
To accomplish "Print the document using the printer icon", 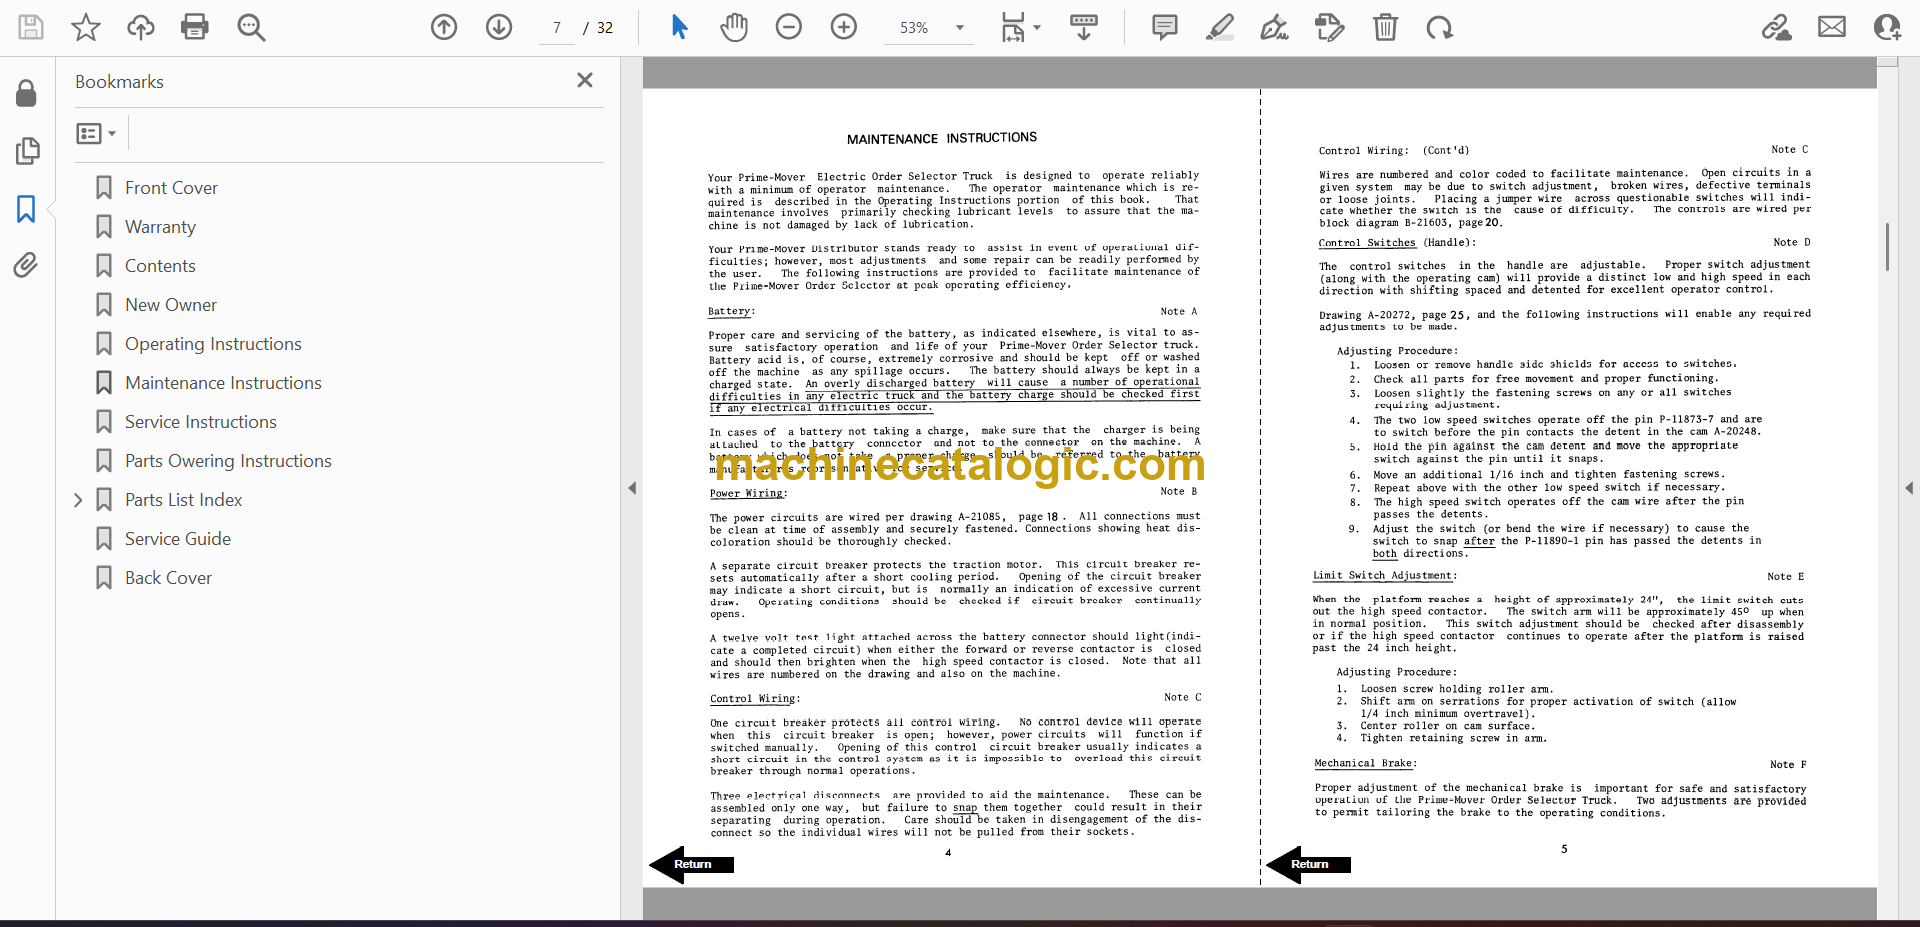I will 195,27.
